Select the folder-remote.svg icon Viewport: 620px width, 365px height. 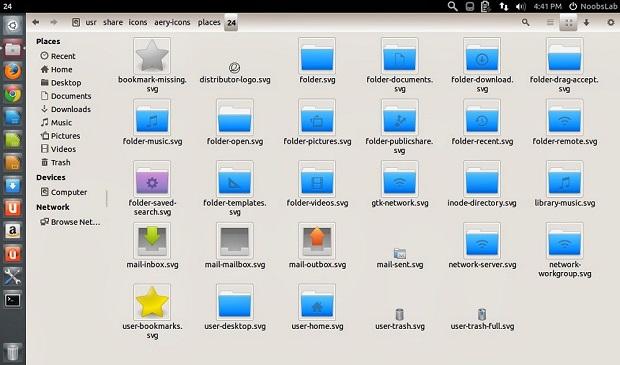coord(565,117)
